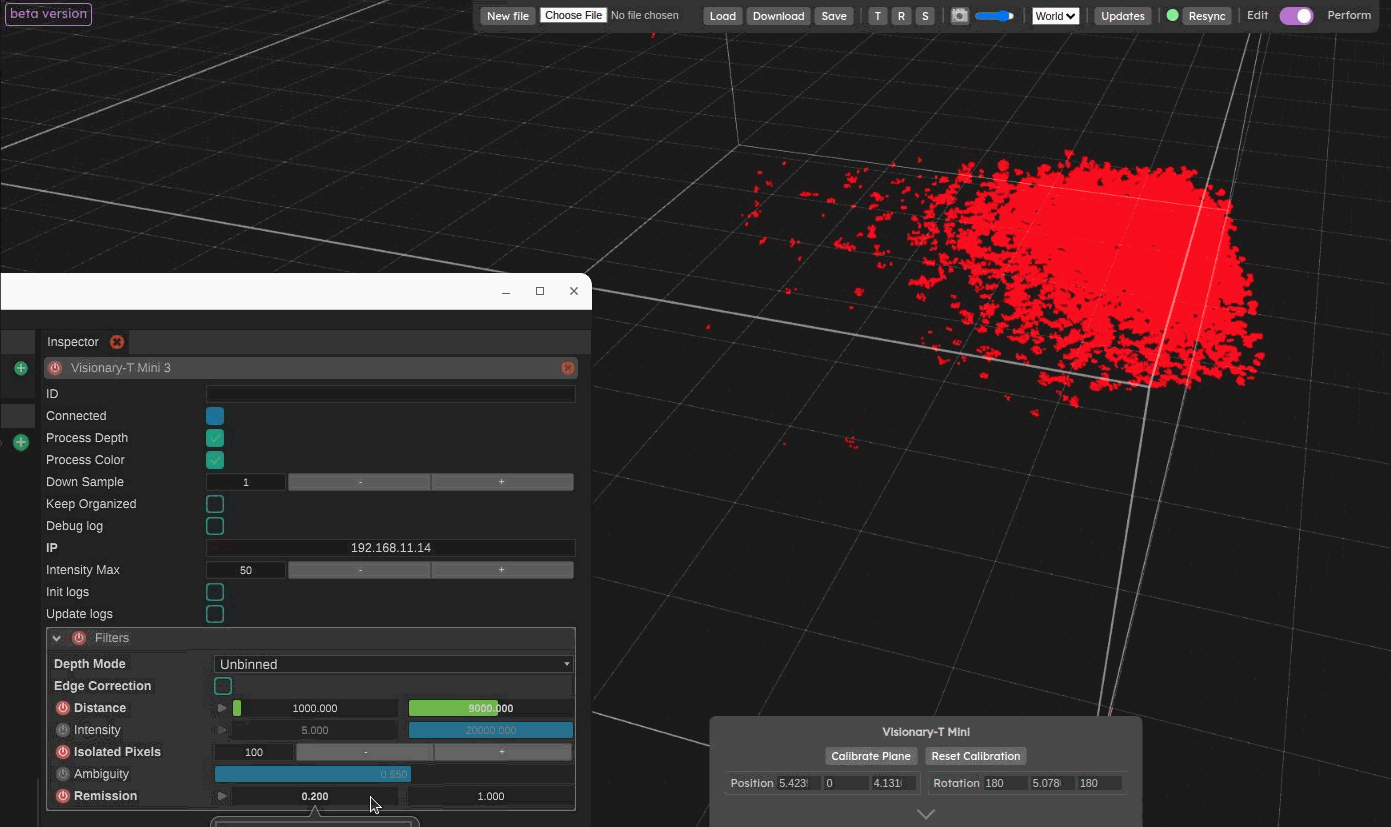Click the camera snapshot icon in toolbar
The height and width of the screenshot is (827, 1391).
click(x=959, y=16)
